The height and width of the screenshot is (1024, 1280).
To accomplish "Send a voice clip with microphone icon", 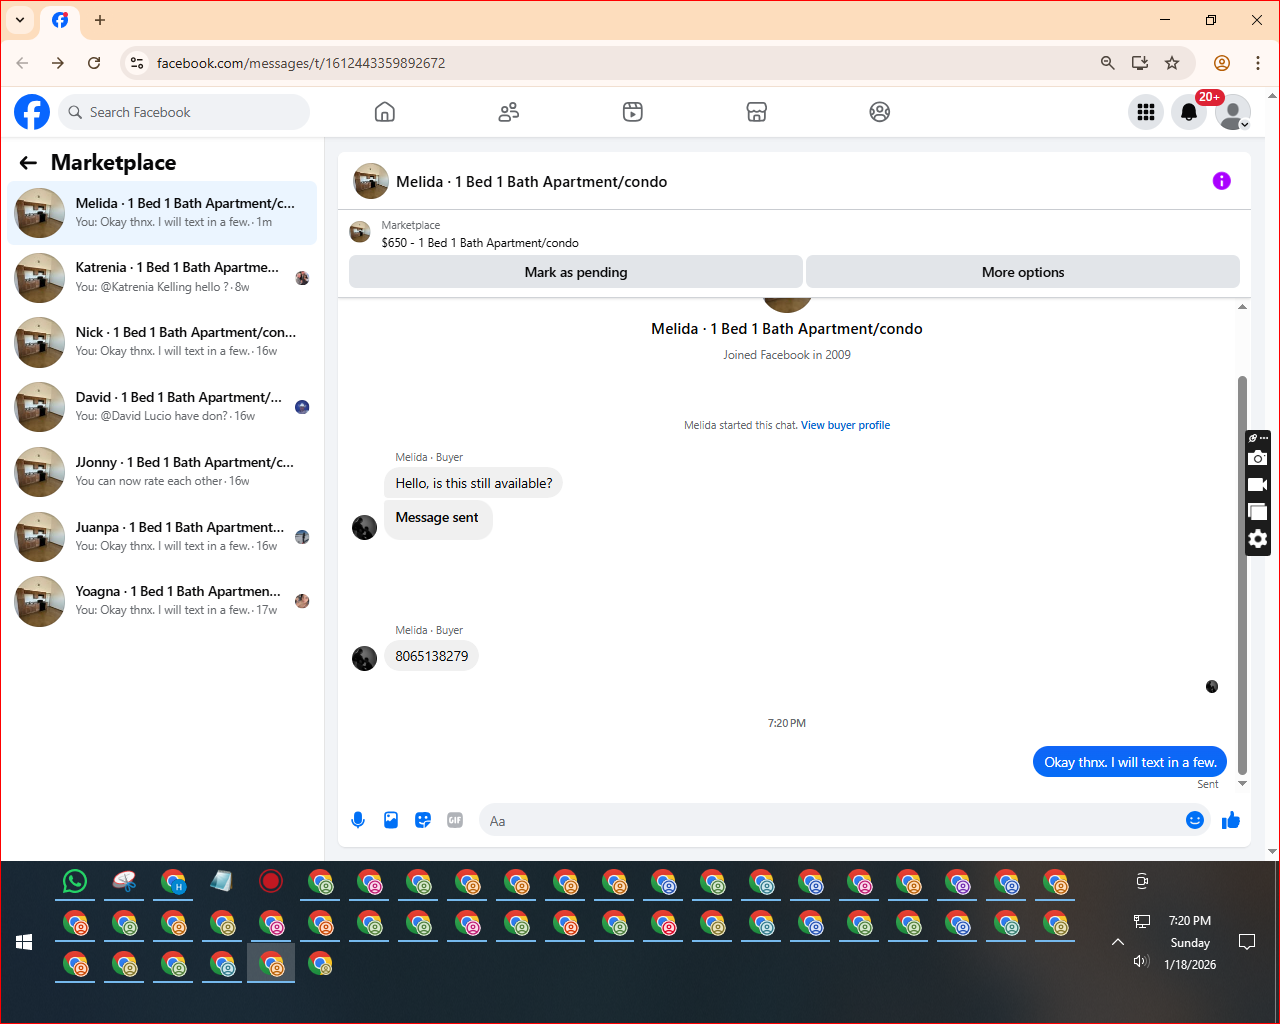I will (358, 820).
